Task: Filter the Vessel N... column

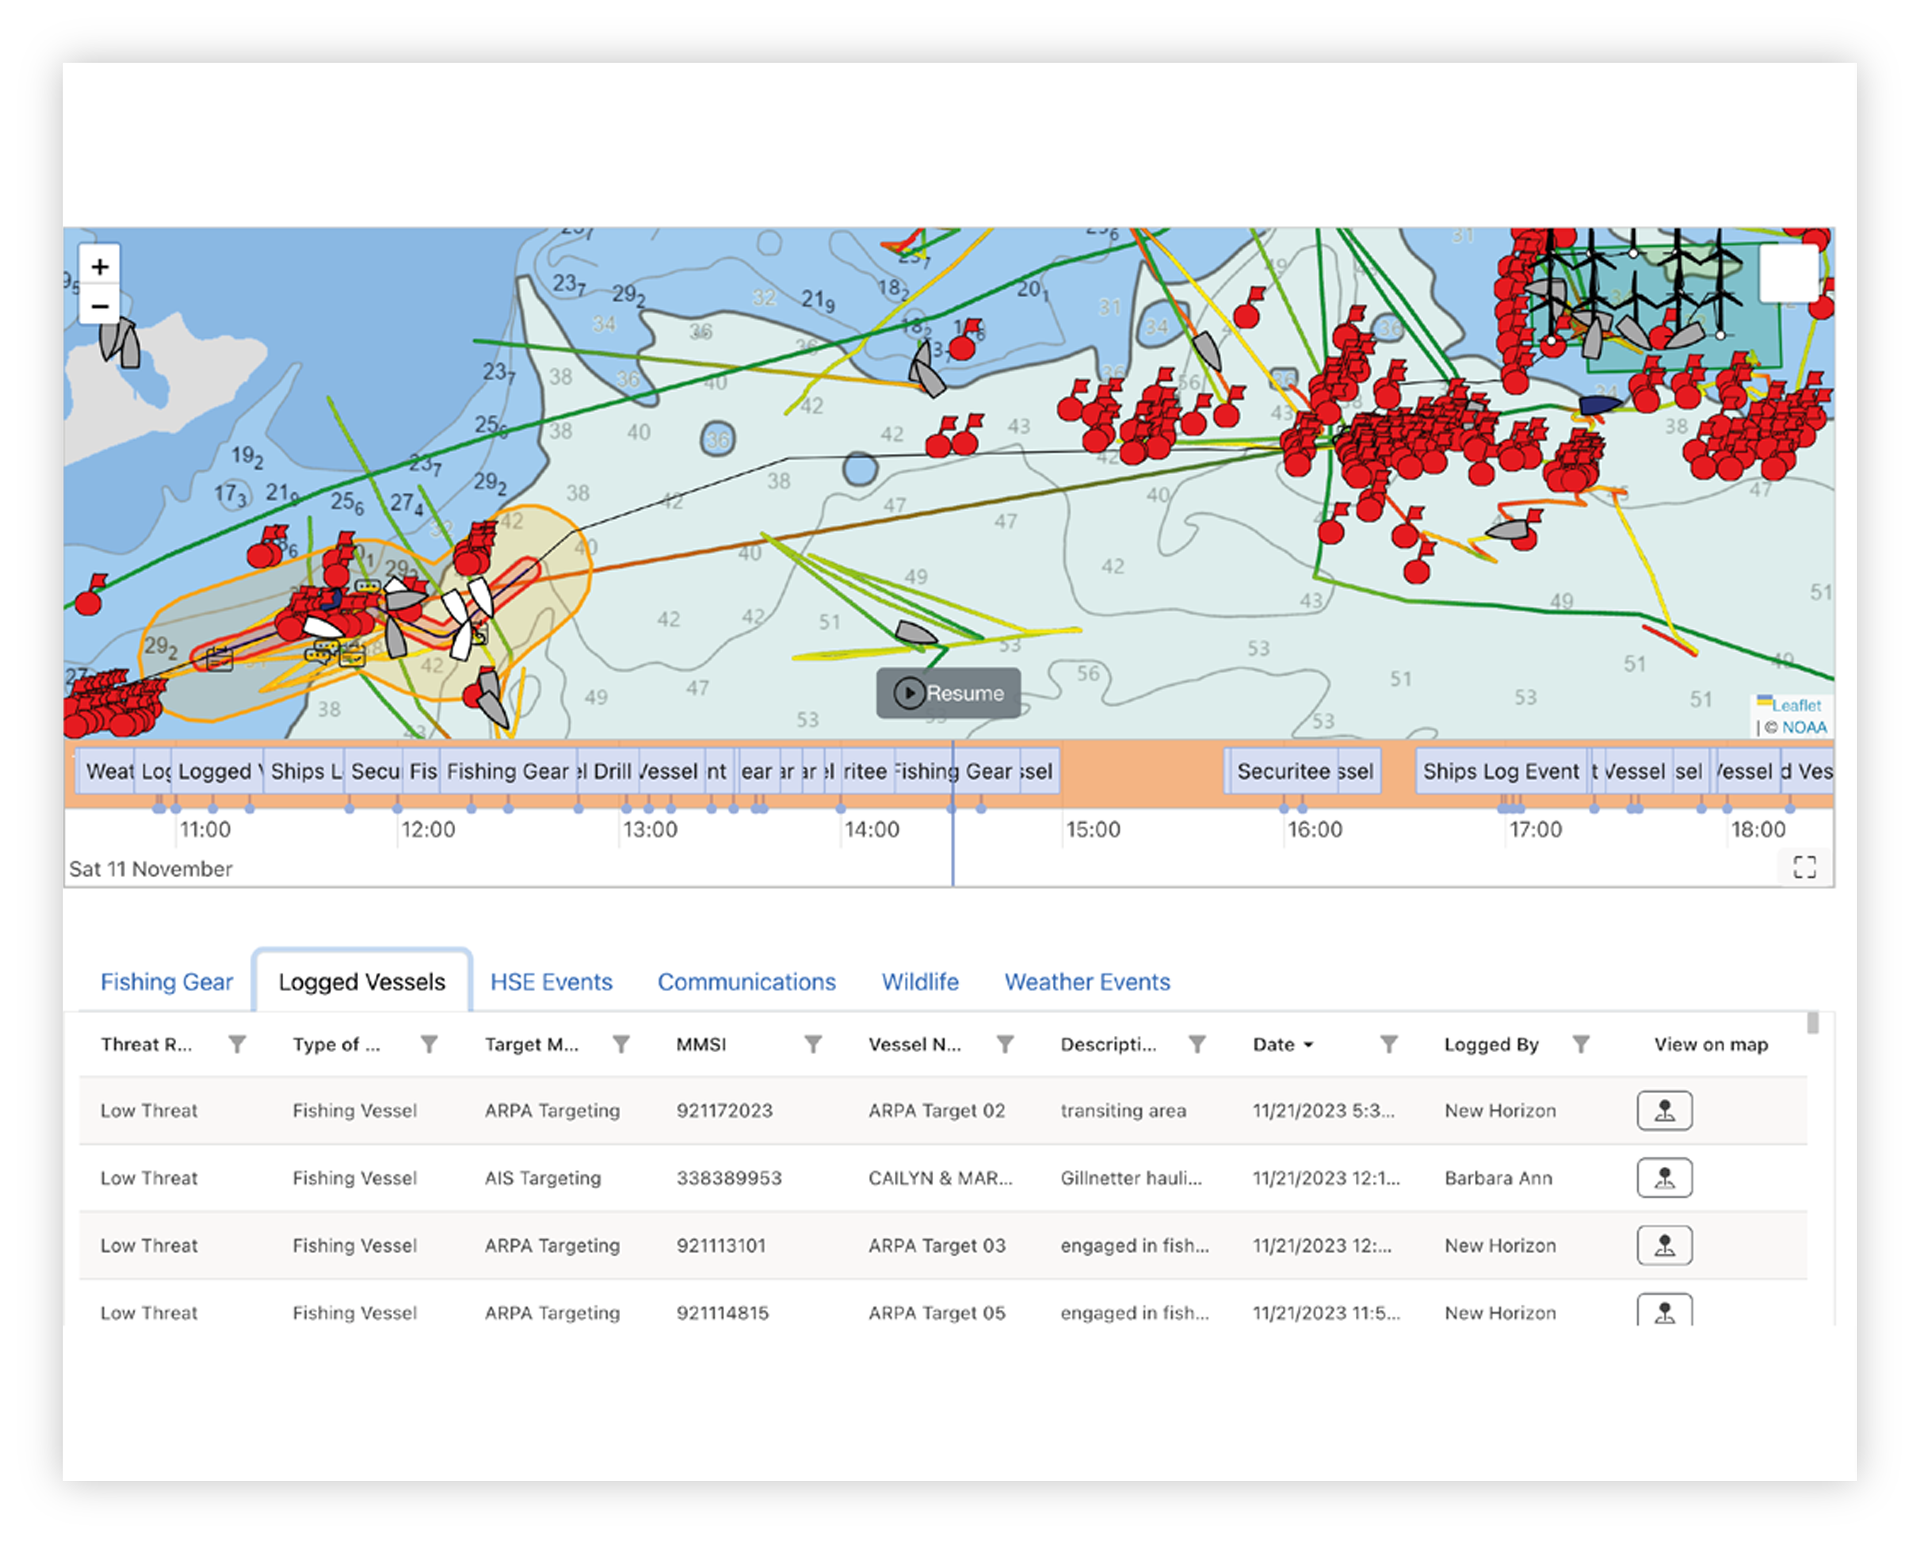Action: 1005,1044
